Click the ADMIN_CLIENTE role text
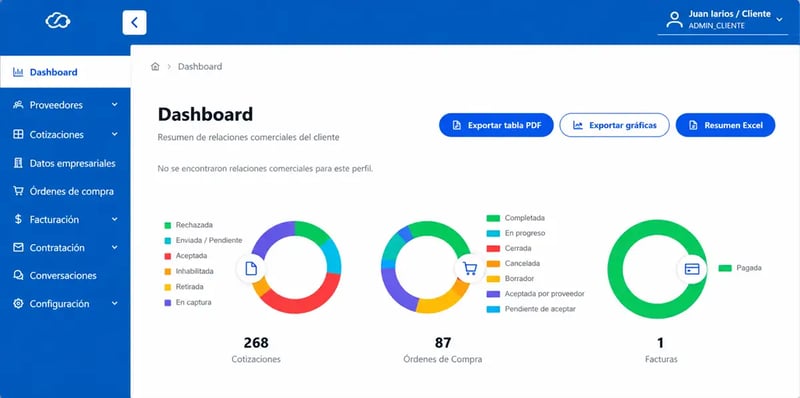This screenshot has width=800, height=398. click(716, 26)
